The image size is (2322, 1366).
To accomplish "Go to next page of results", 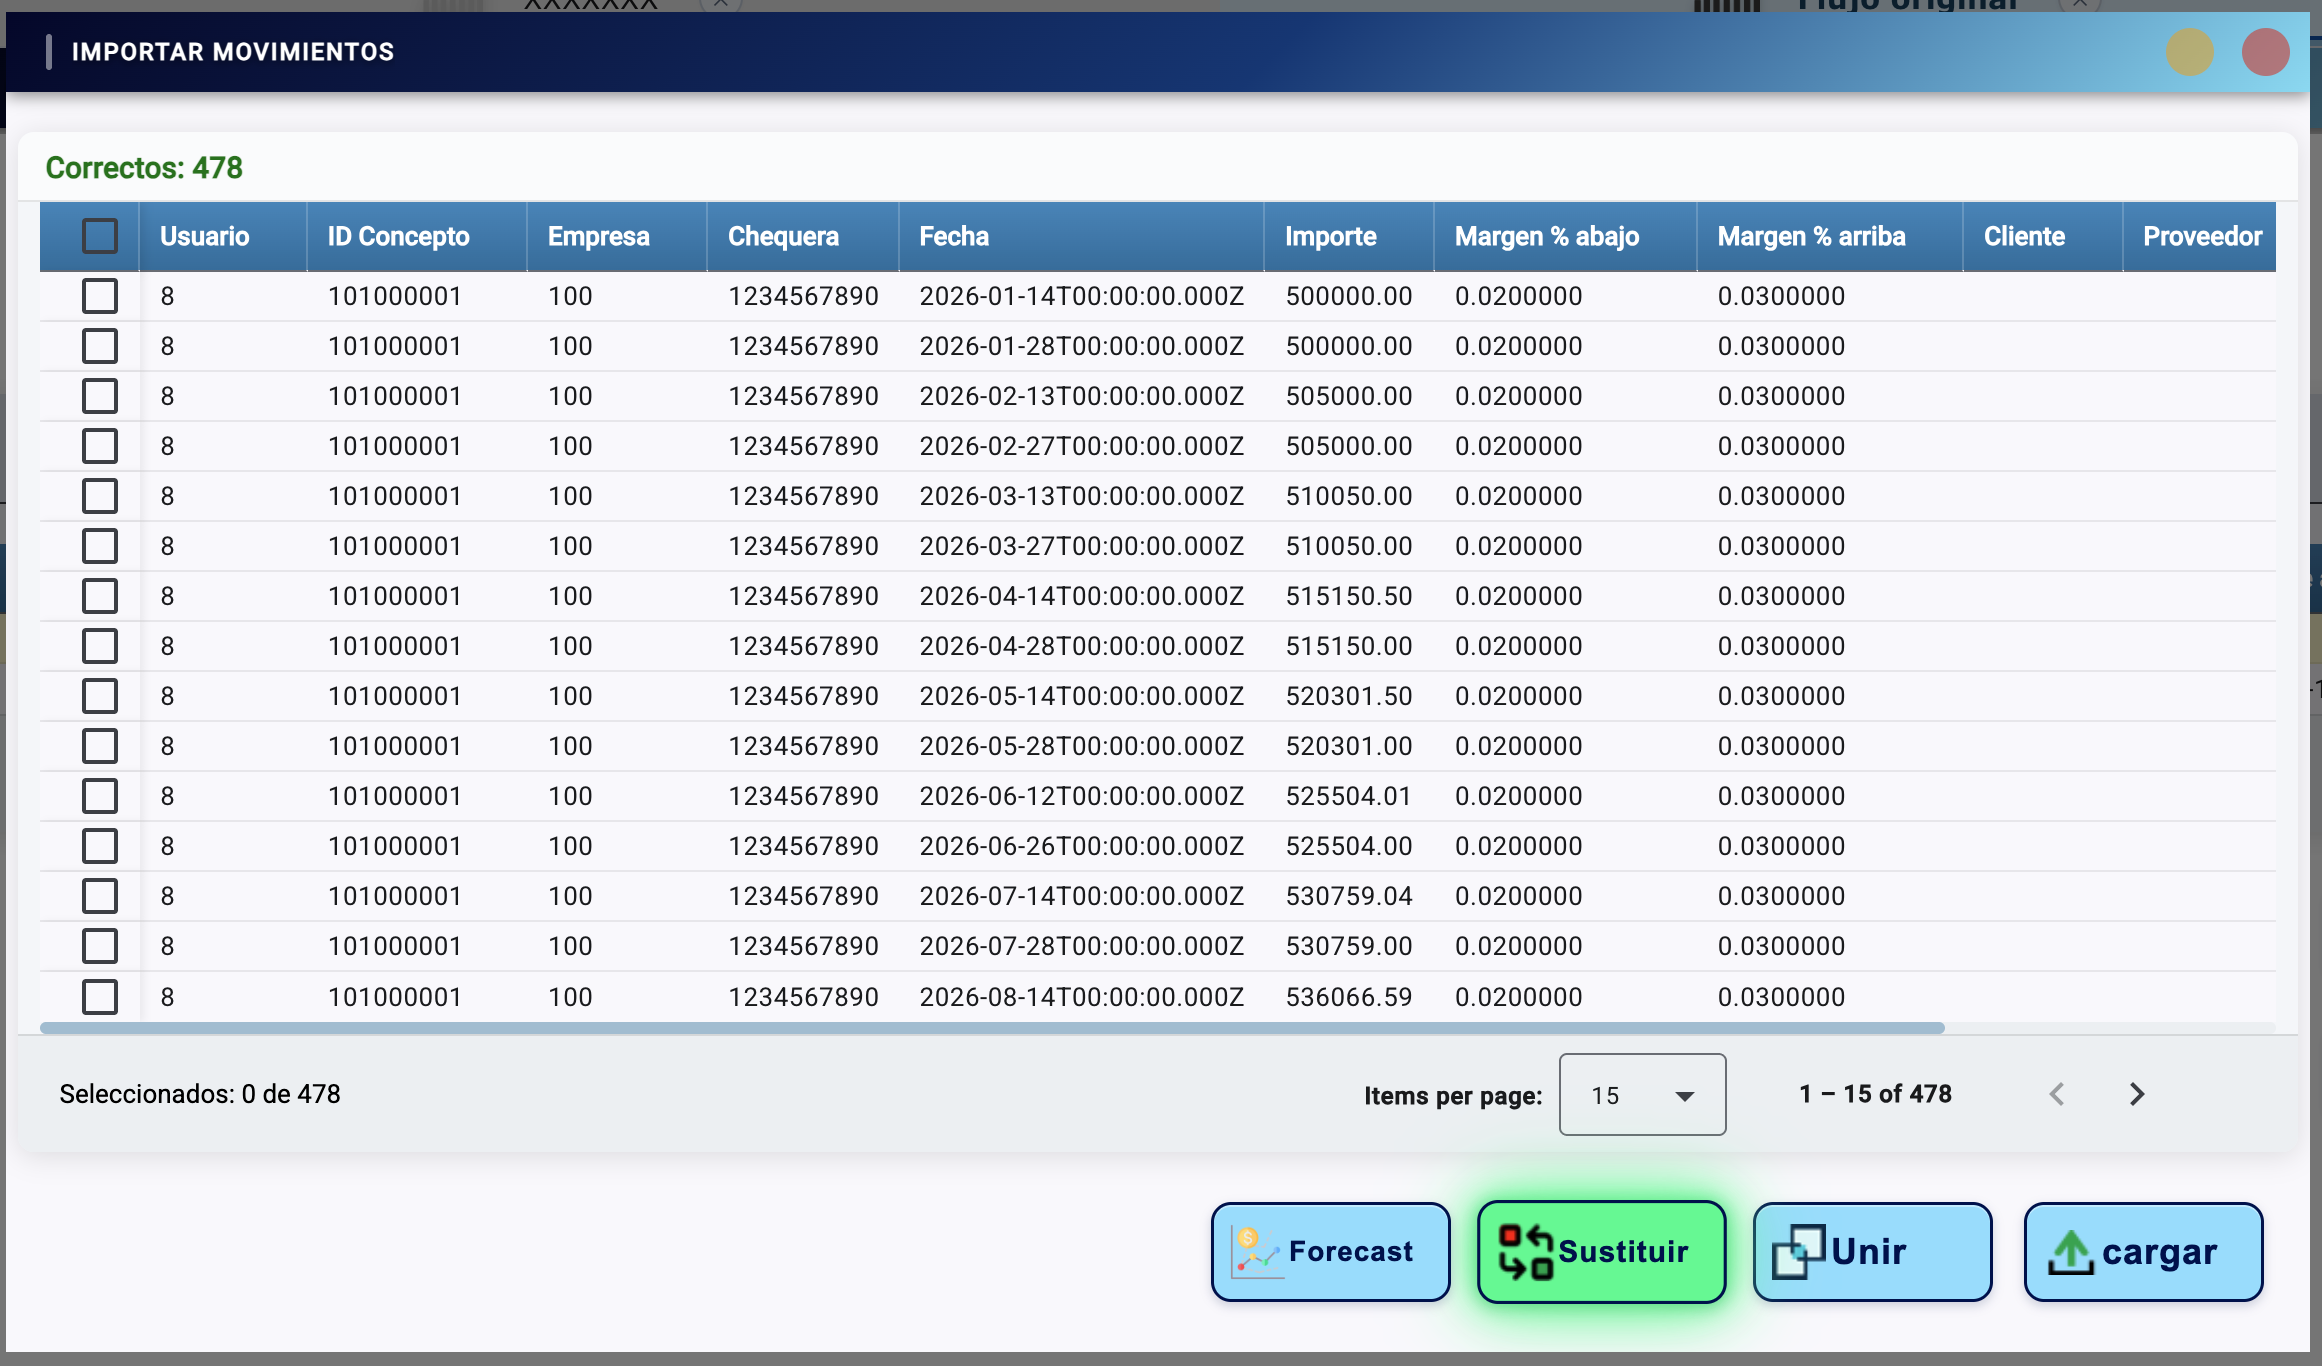I will [x=2136, y=1094].
